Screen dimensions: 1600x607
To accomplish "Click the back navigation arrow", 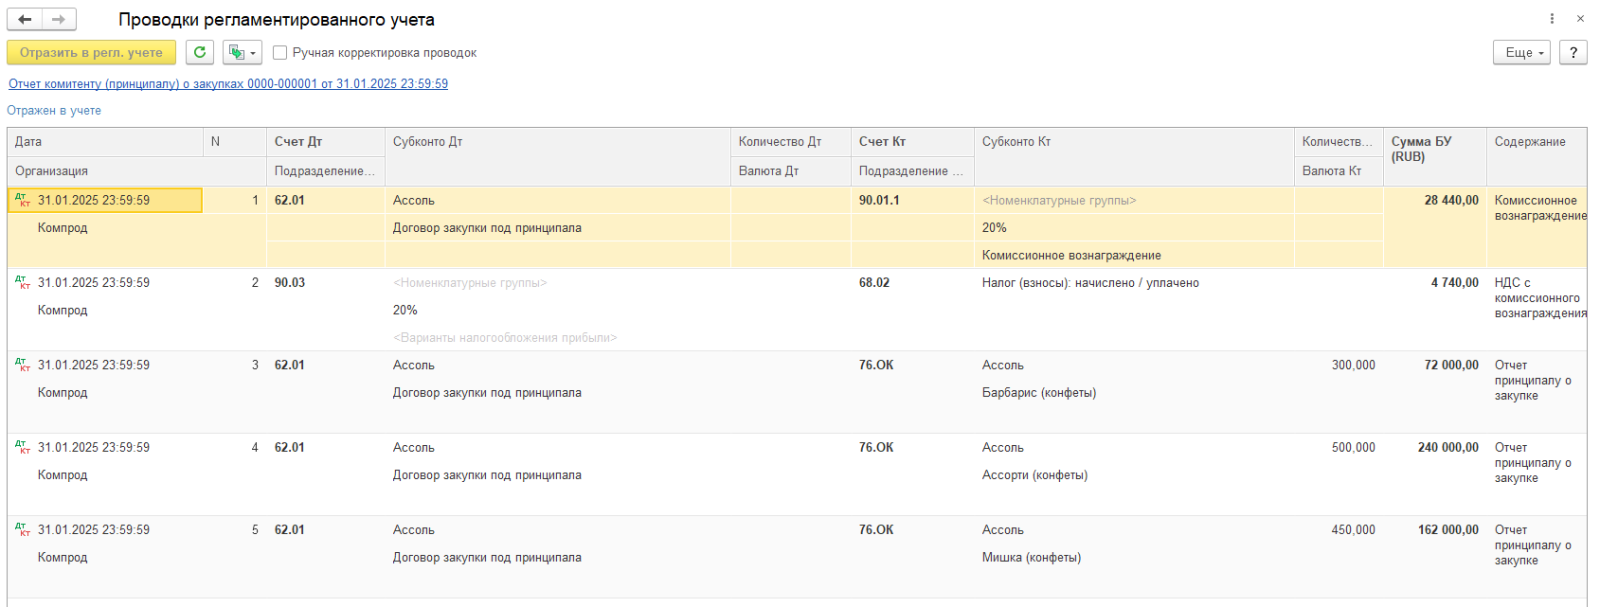I will (x=25, y=19).
